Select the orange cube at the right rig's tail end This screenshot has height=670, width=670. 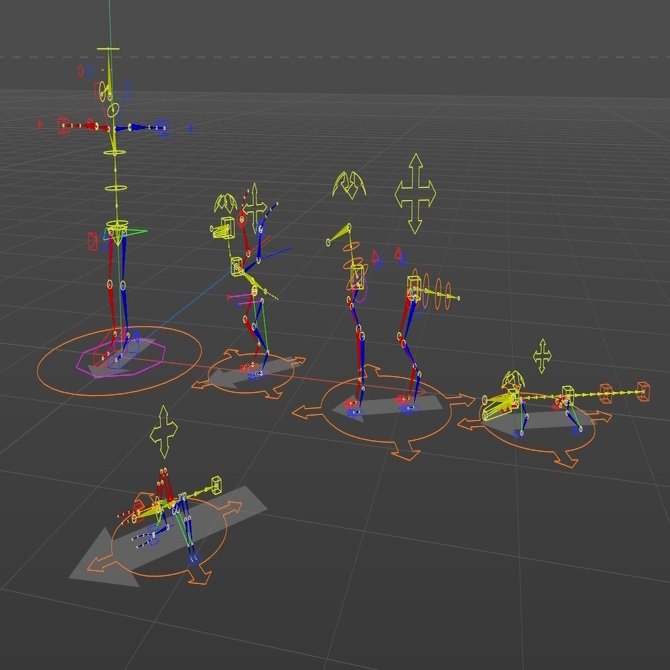644,392
